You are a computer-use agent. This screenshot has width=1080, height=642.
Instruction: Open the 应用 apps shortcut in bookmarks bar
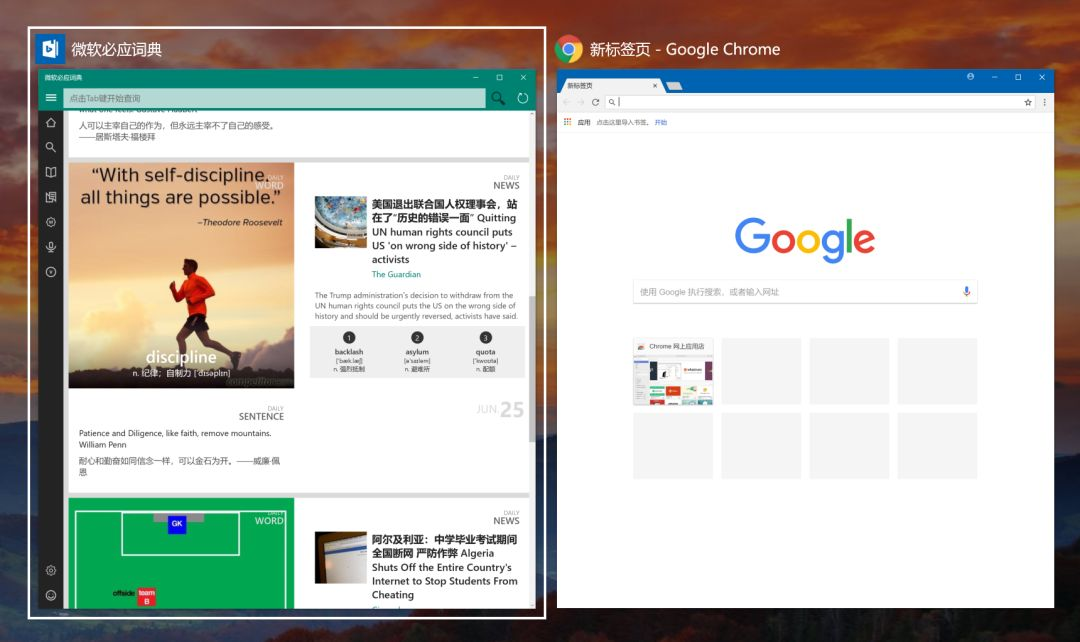(577, 122)
